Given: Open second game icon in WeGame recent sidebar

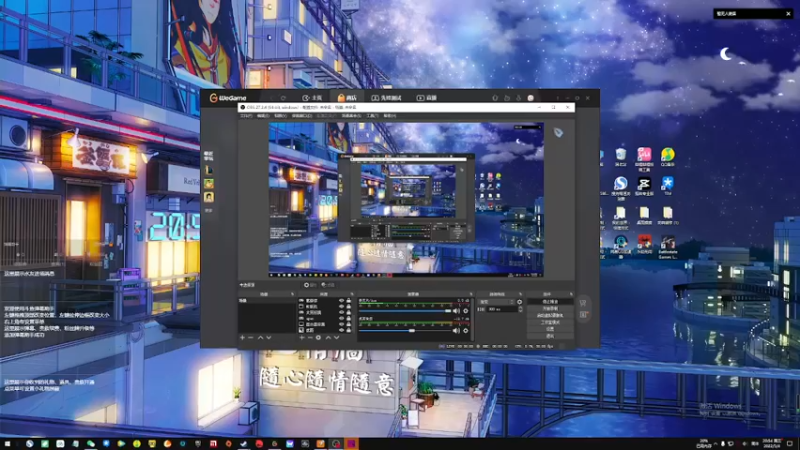Looking at the screenshot, I should (x=209, y=183).
